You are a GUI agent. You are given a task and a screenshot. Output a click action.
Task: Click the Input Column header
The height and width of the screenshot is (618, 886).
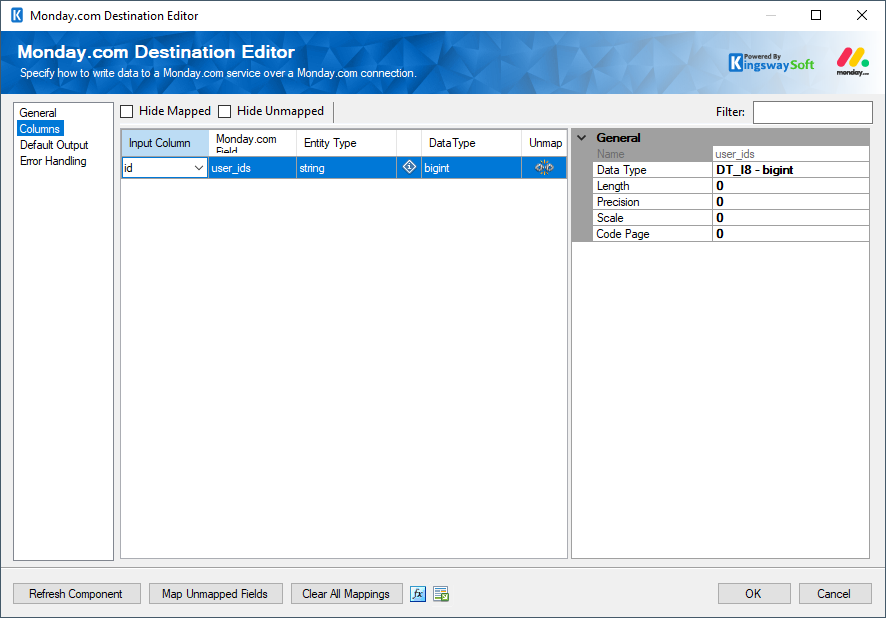point(165,143)
